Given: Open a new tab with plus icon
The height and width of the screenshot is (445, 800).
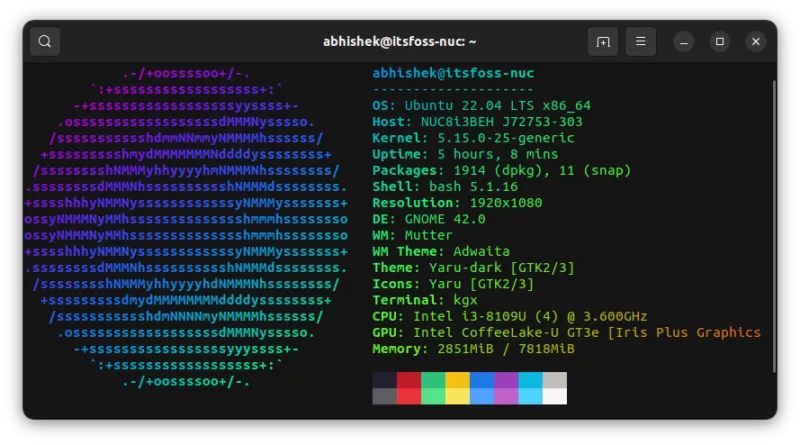Looking at the screenshot, I should pyautogui.click(x=603, y=41).
